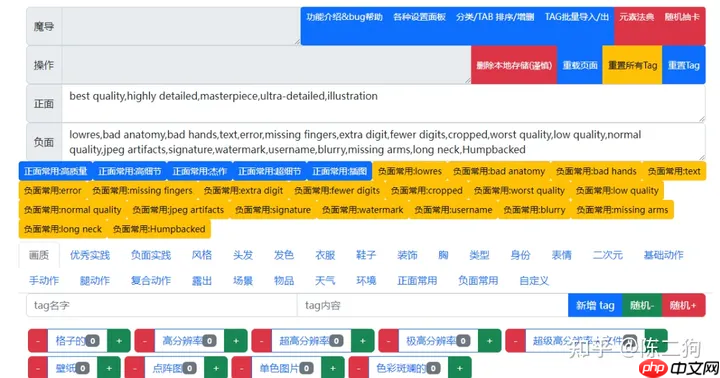The image size is (720, 378).
Task: Toggle the 负面常用:bad hands badge
Action: pyautogui.click(x=596, y=171)
